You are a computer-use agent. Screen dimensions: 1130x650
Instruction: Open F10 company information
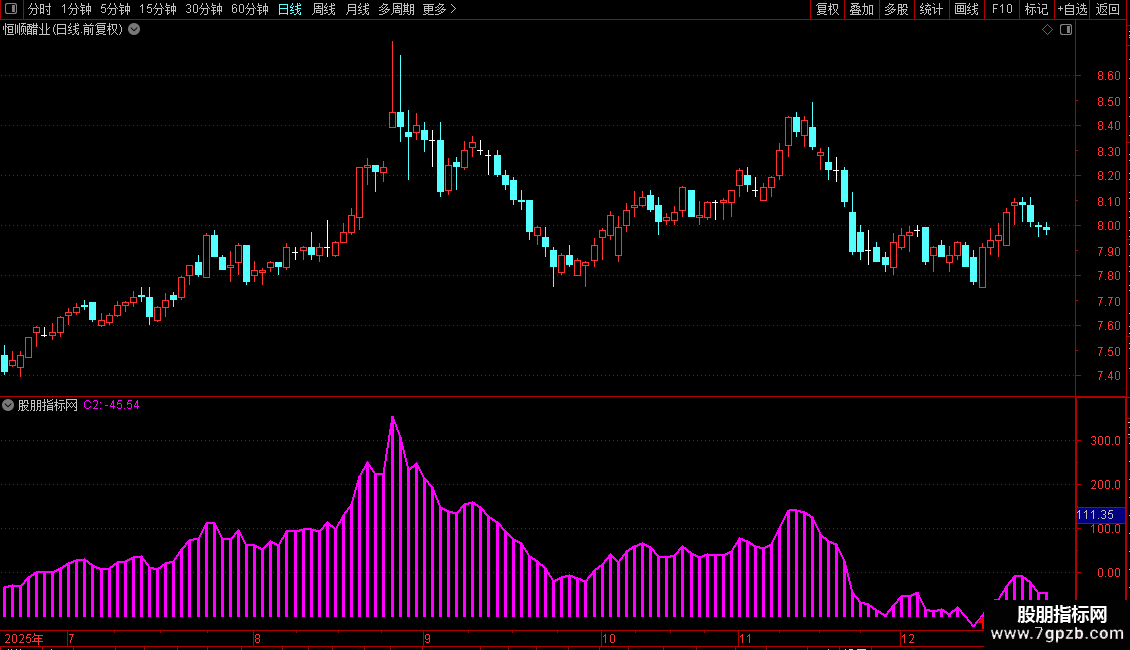[1002, 9]
